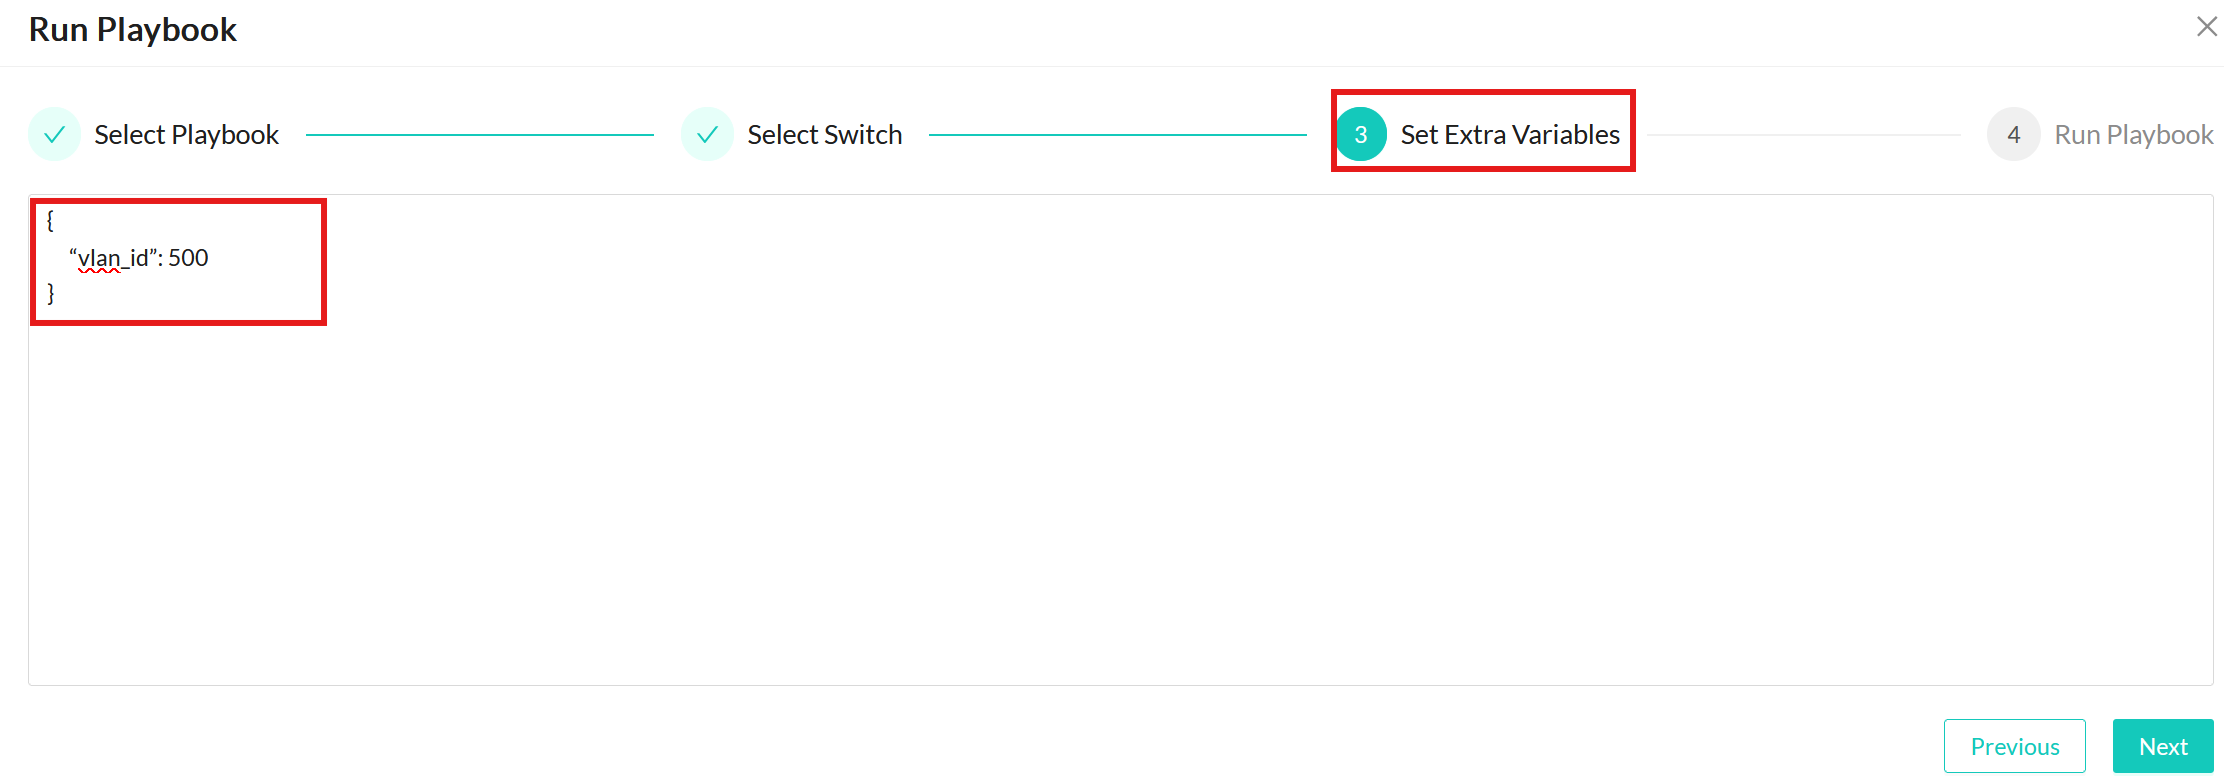Image resolution: width=2224 pixels, height=778 pixels.
Task: Click the gray line before step 4
Action: coord(1803,134)
